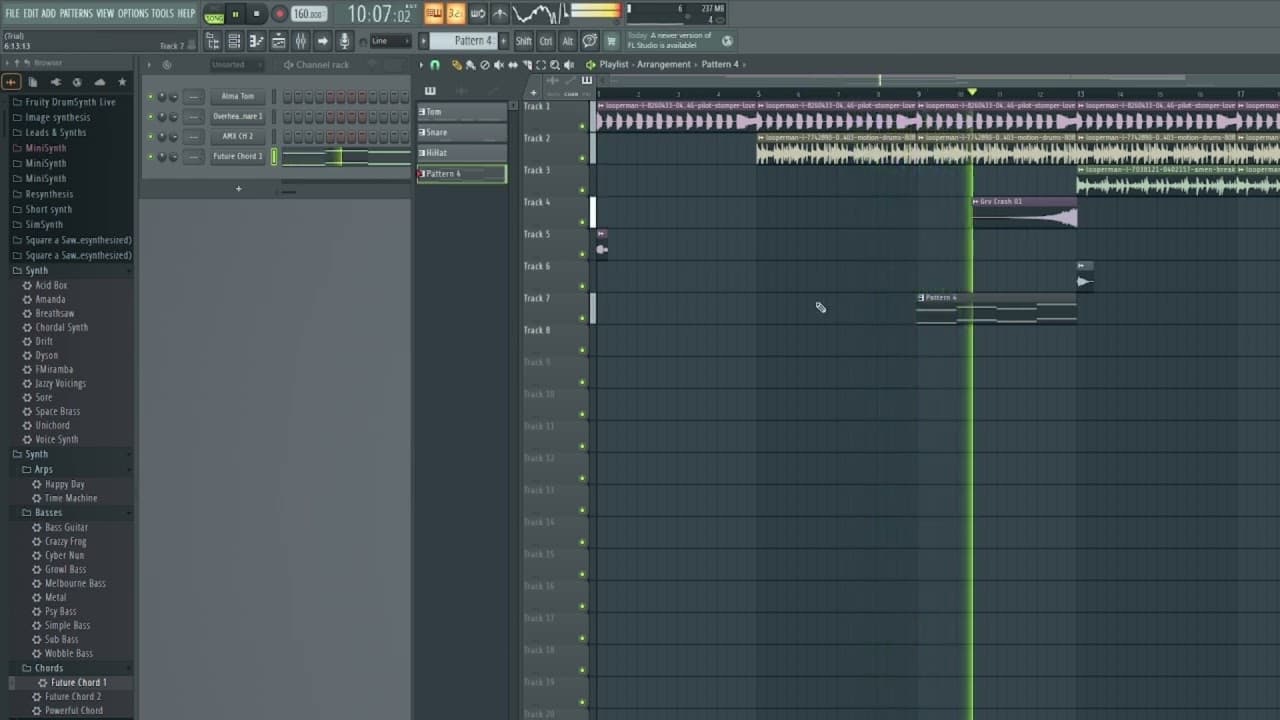Select the Delete tool in Playlist

pyautogui.click(x=485, y=65)
